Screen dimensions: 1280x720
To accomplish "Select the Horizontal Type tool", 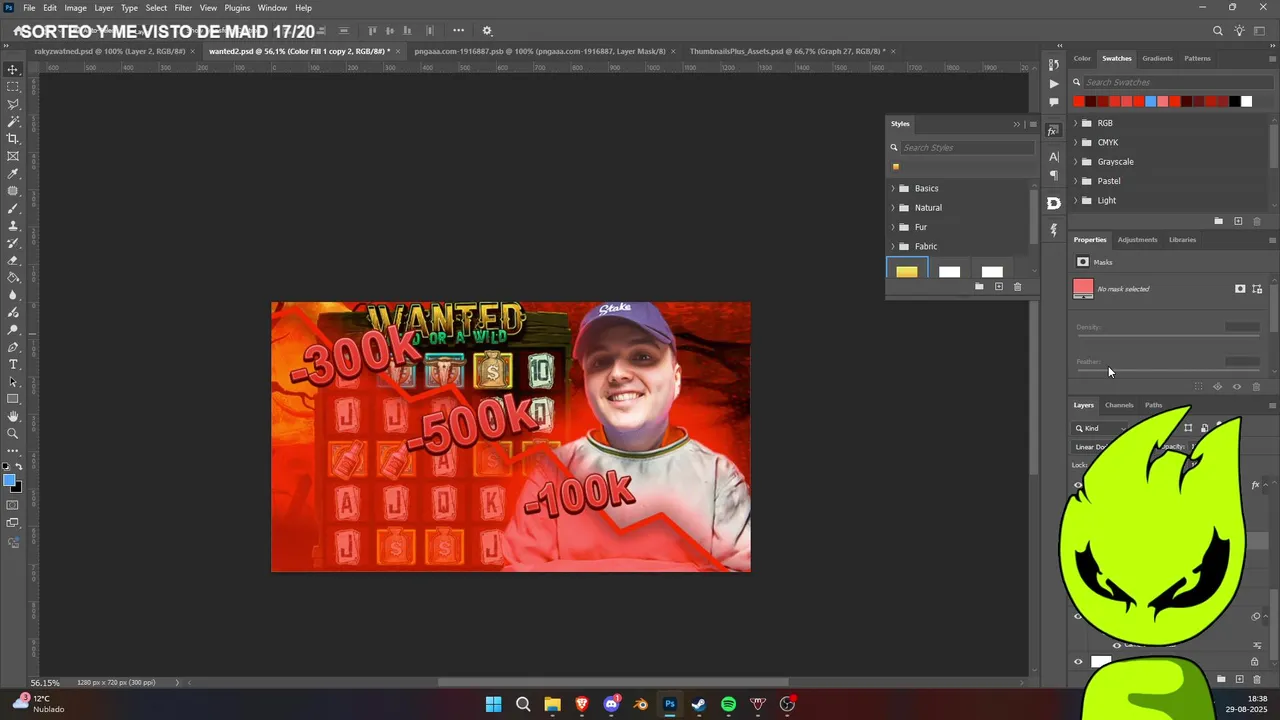I will tap(13, 364).
